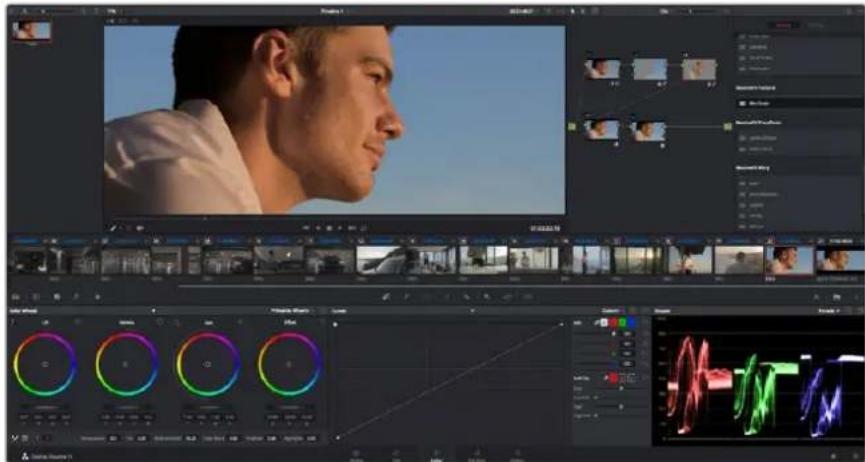Adjust the Soft Clip Low slider handle
Image resolution: width=865 pixels, height=462 pixels.
pyautogui.click(x=622, y=388)
